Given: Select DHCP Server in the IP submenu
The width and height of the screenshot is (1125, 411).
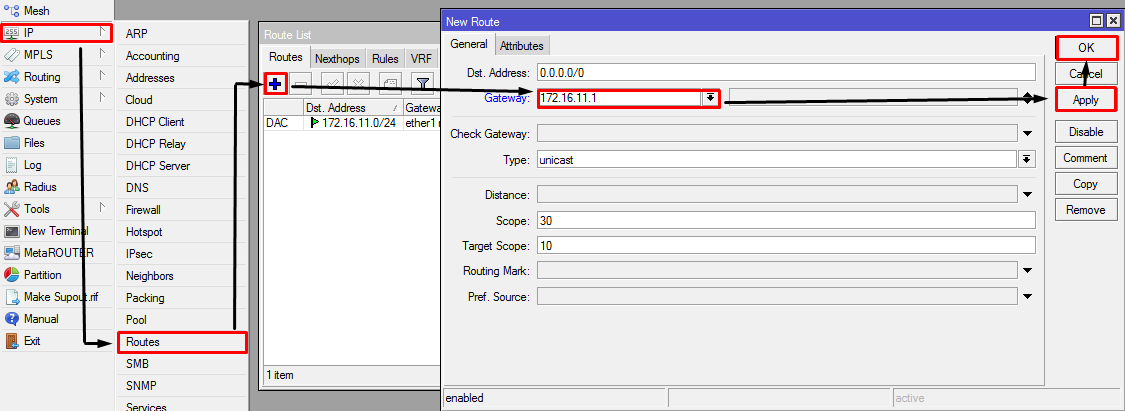Looking at the screenshot, I should point(182,166).
